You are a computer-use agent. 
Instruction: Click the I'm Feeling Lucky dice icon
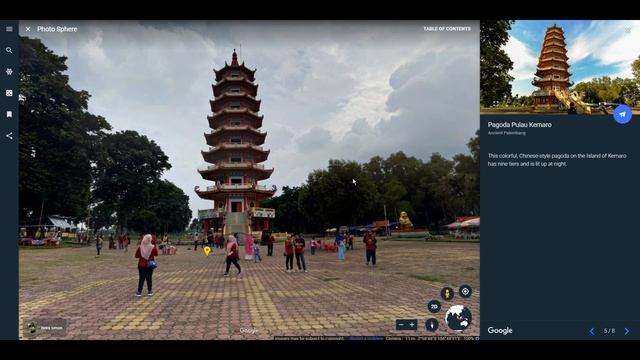(x=9, y=93)
